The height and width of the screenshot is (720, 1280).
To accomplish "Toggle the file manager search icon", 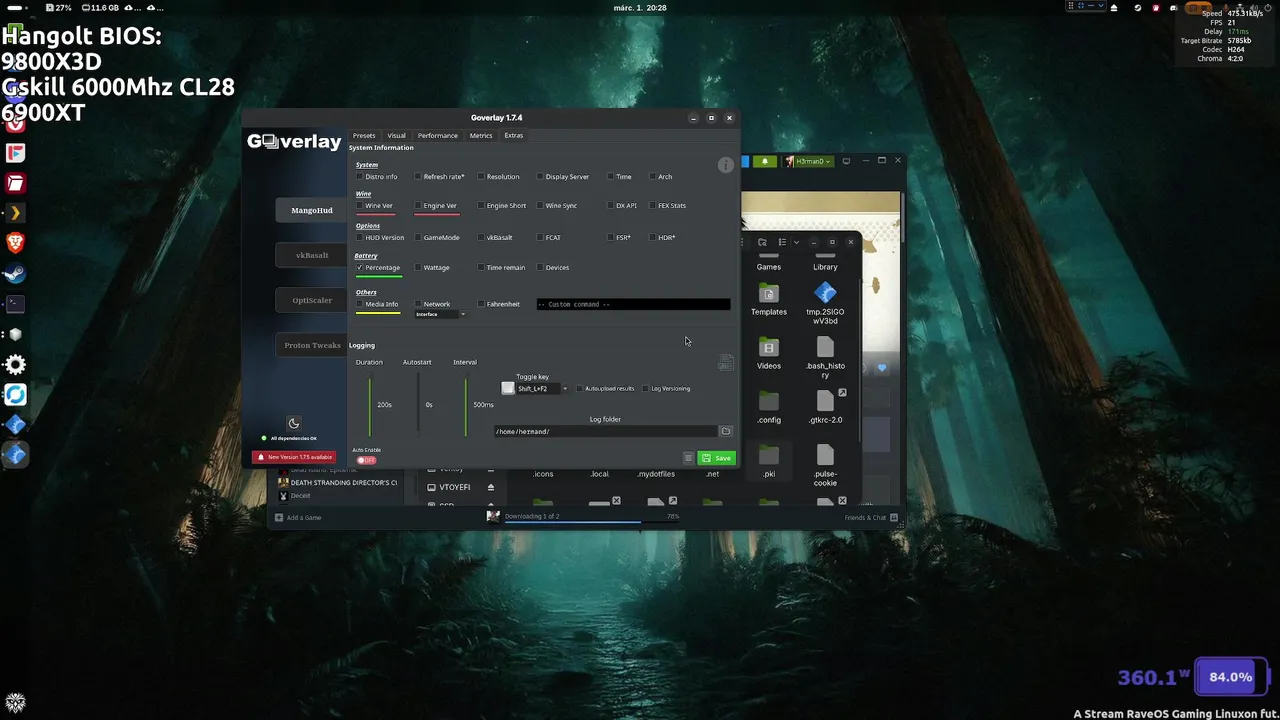I will (762, 242).
